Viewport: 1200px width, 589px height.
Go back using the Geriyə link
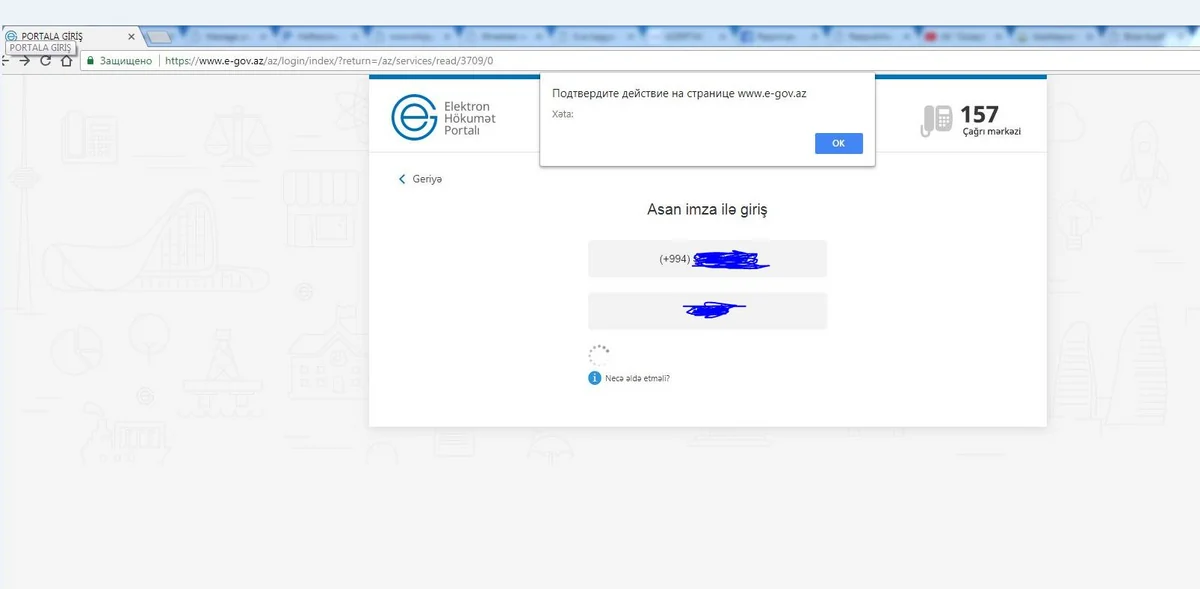421,179
